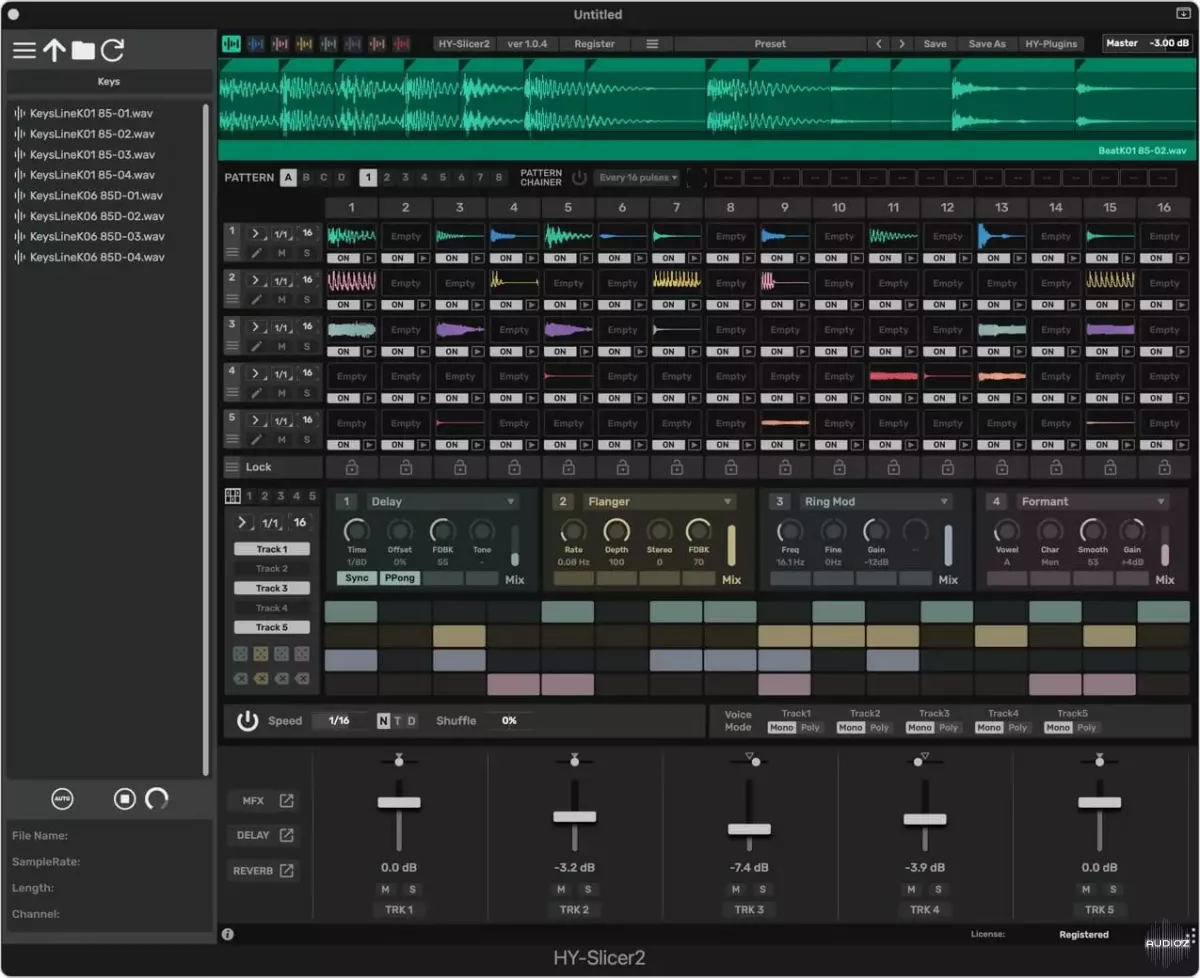This screenshot has height=978, width=1200.
Task: Click the lock icon under step 12
Action: pos(947,467)
